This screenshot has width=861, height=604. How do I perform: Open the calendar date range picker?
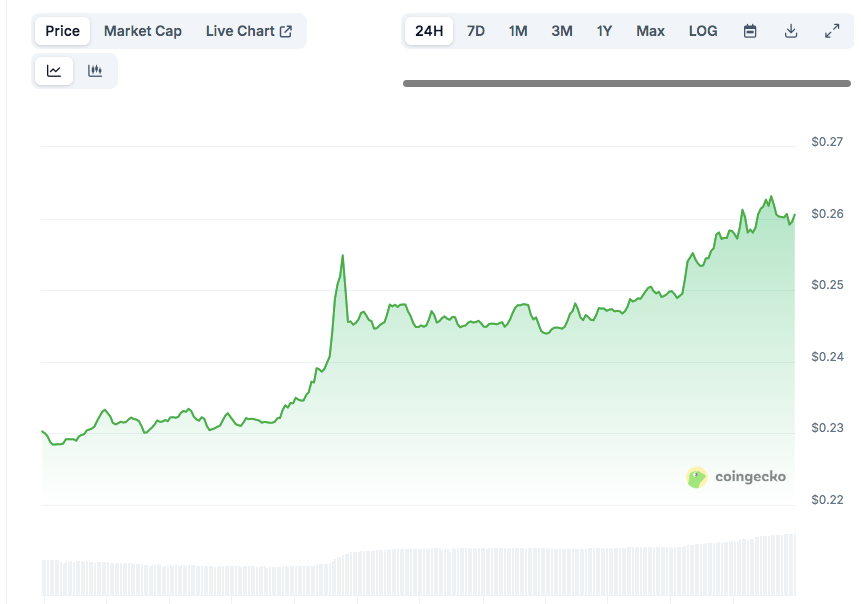click(750, 31)
